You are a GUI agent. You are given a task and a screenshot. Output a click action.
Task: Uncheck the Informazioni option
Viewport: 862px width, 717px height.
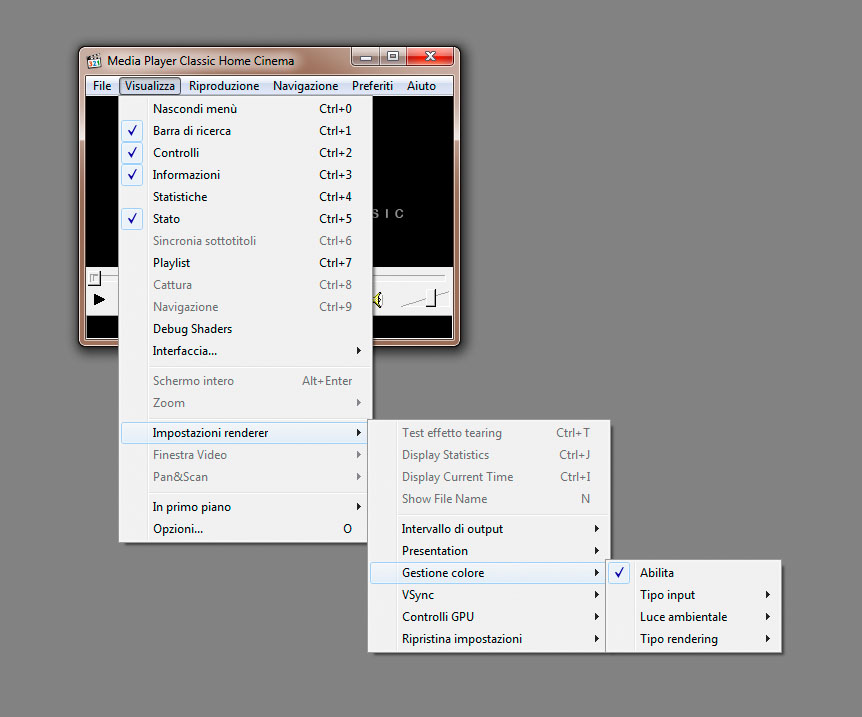[x=246, y=175]
